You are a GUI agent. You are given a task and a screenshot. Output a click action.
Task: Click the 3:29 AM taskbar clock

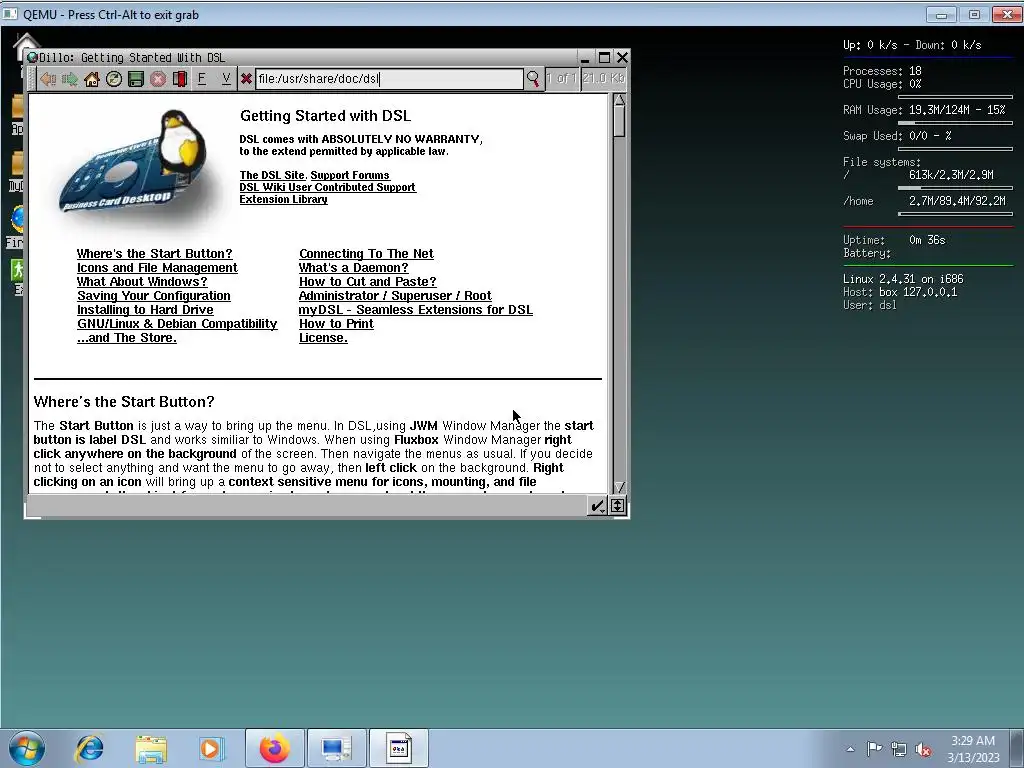(973, 741)
